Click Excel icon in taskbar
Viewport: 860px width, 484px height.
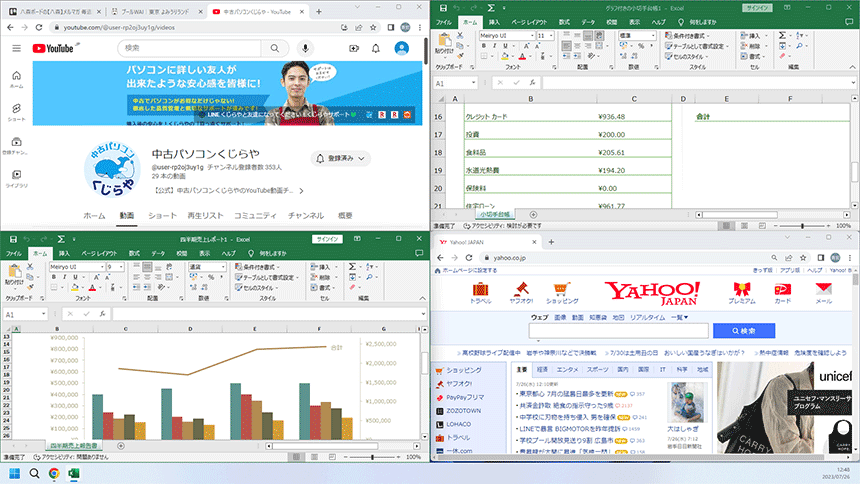[x=73, y=474]
